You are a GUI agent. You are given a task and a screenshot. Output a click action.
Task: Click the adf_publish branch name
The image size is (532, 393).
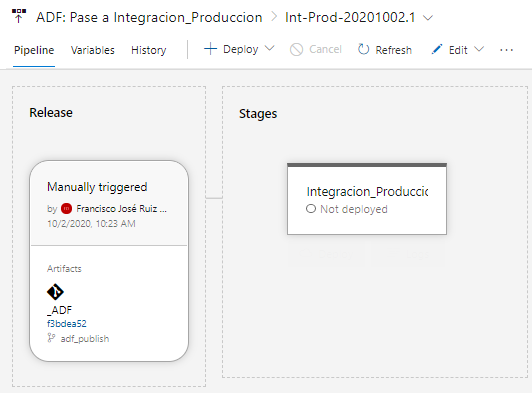tap(85, 339)
